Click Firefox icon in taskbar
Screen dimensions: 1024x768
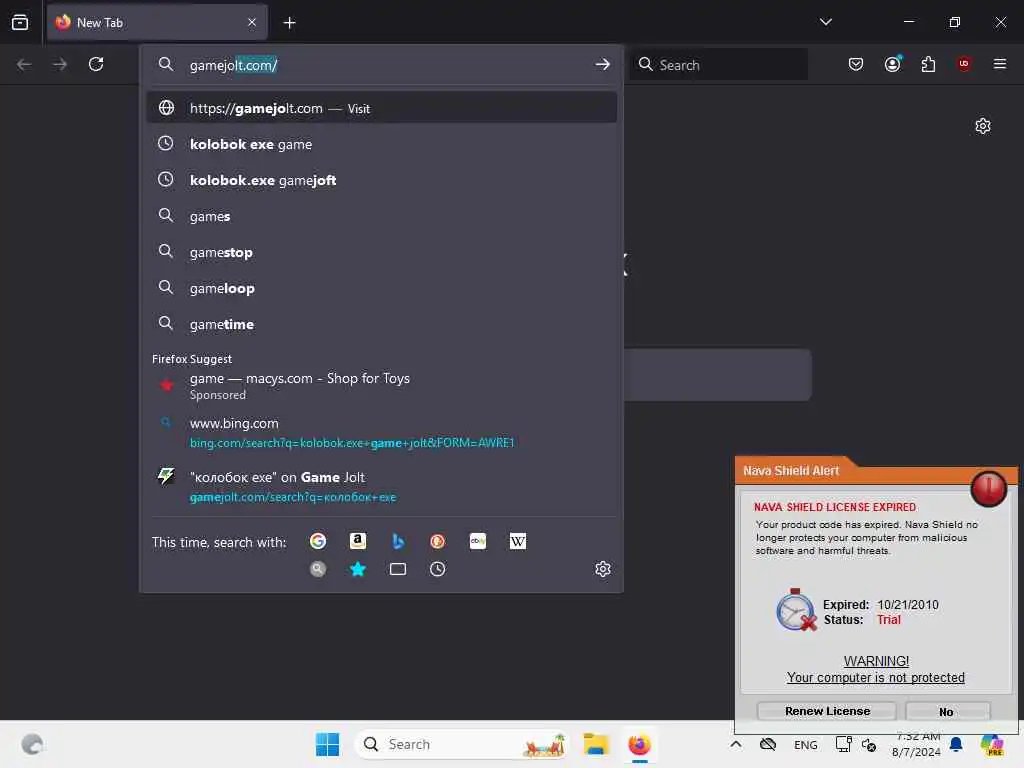pyautogui.click(x=639, y=744)
